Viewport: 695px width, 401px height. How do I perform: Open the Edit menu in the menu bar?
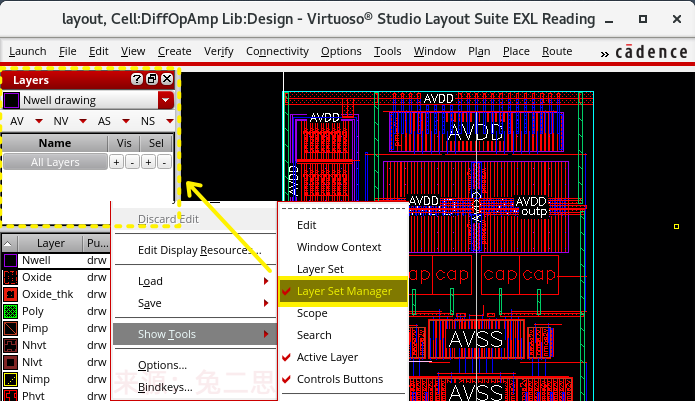[x=98, y=51]
